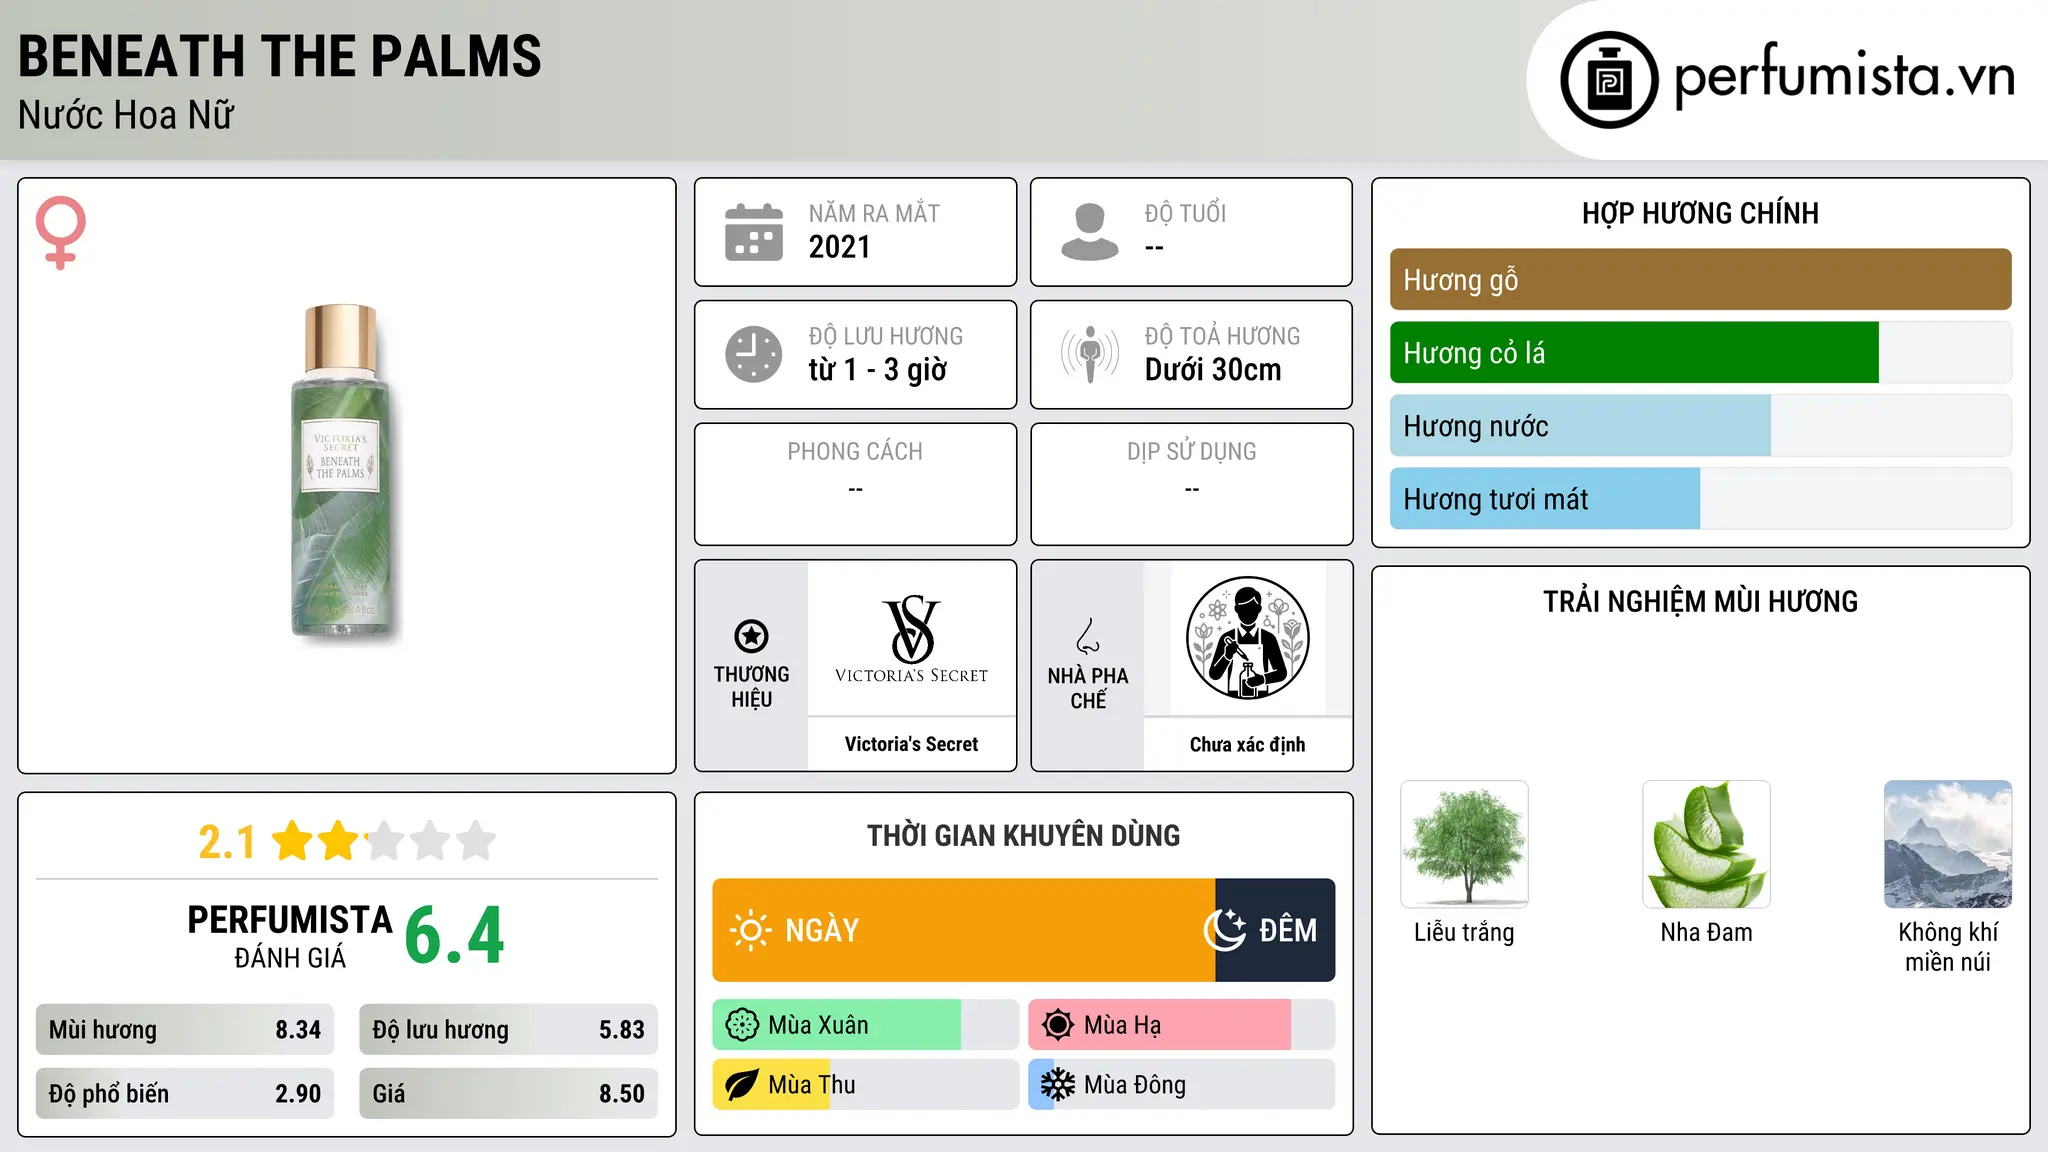Click the sun icon in the Ngày bar
Screen dimensions: 2048x1152
click(750, 930)
